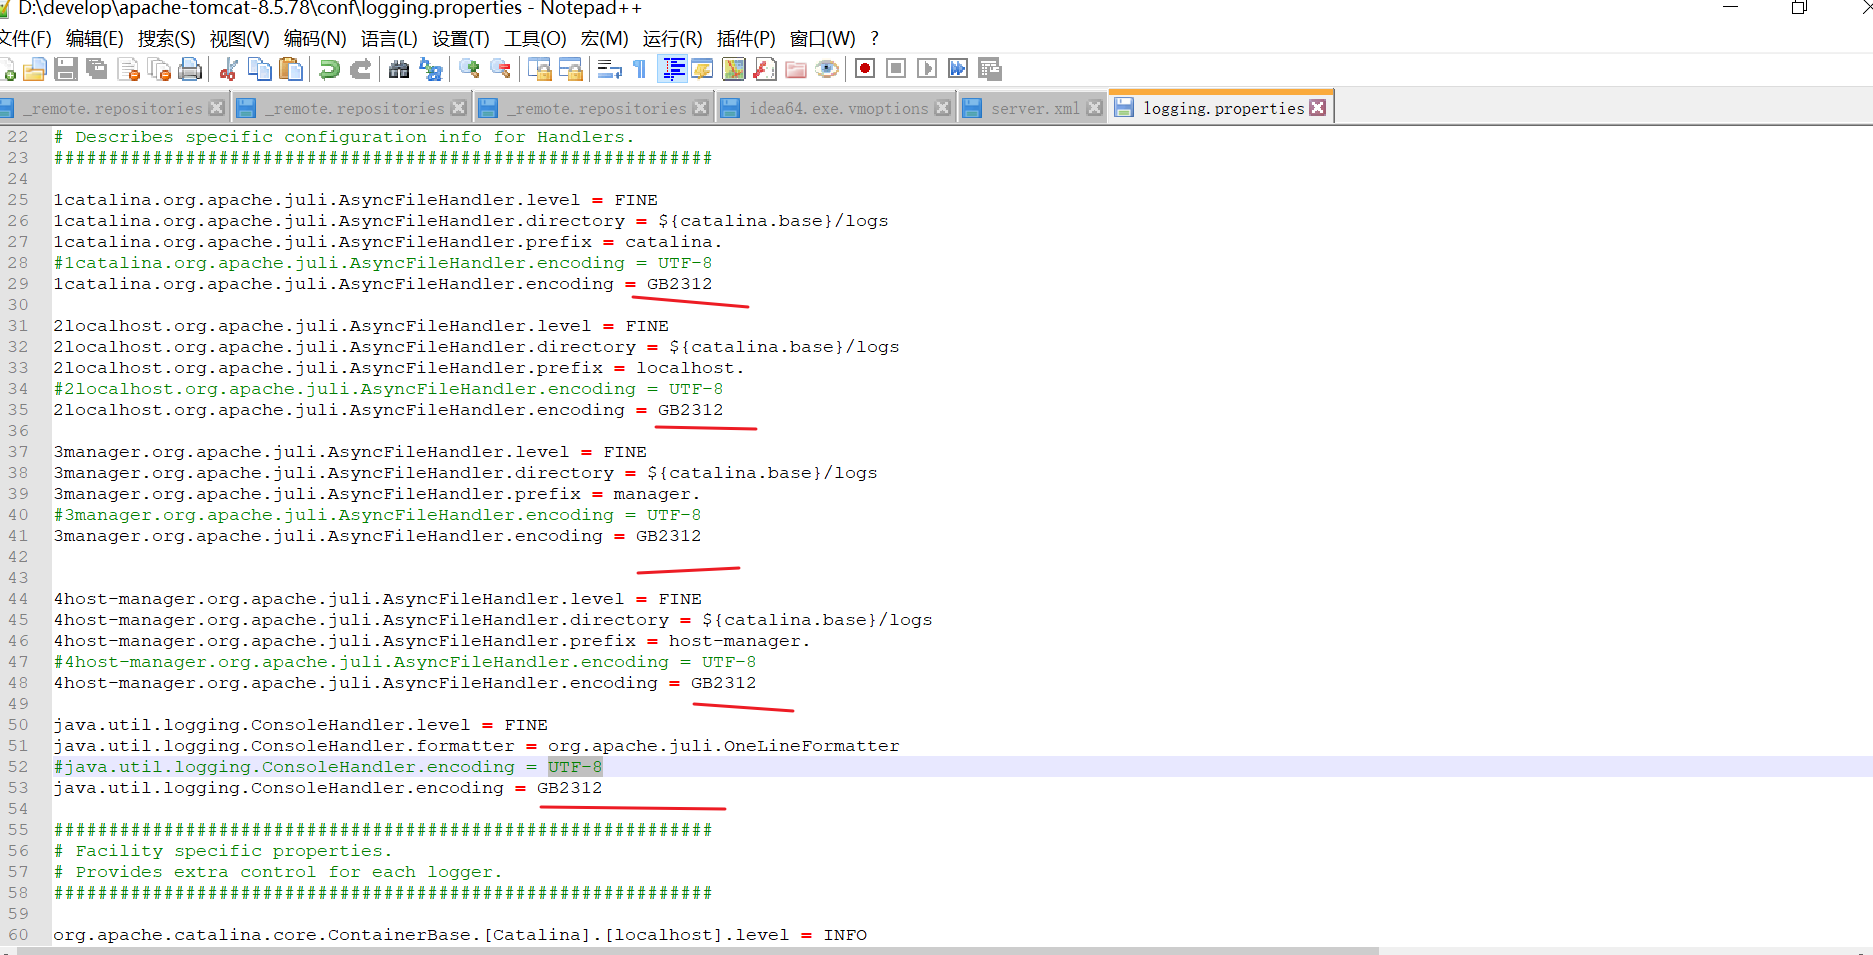Create a new document with the New icon
This screenshot has height=955, width=1873.
tap(7, 69)
